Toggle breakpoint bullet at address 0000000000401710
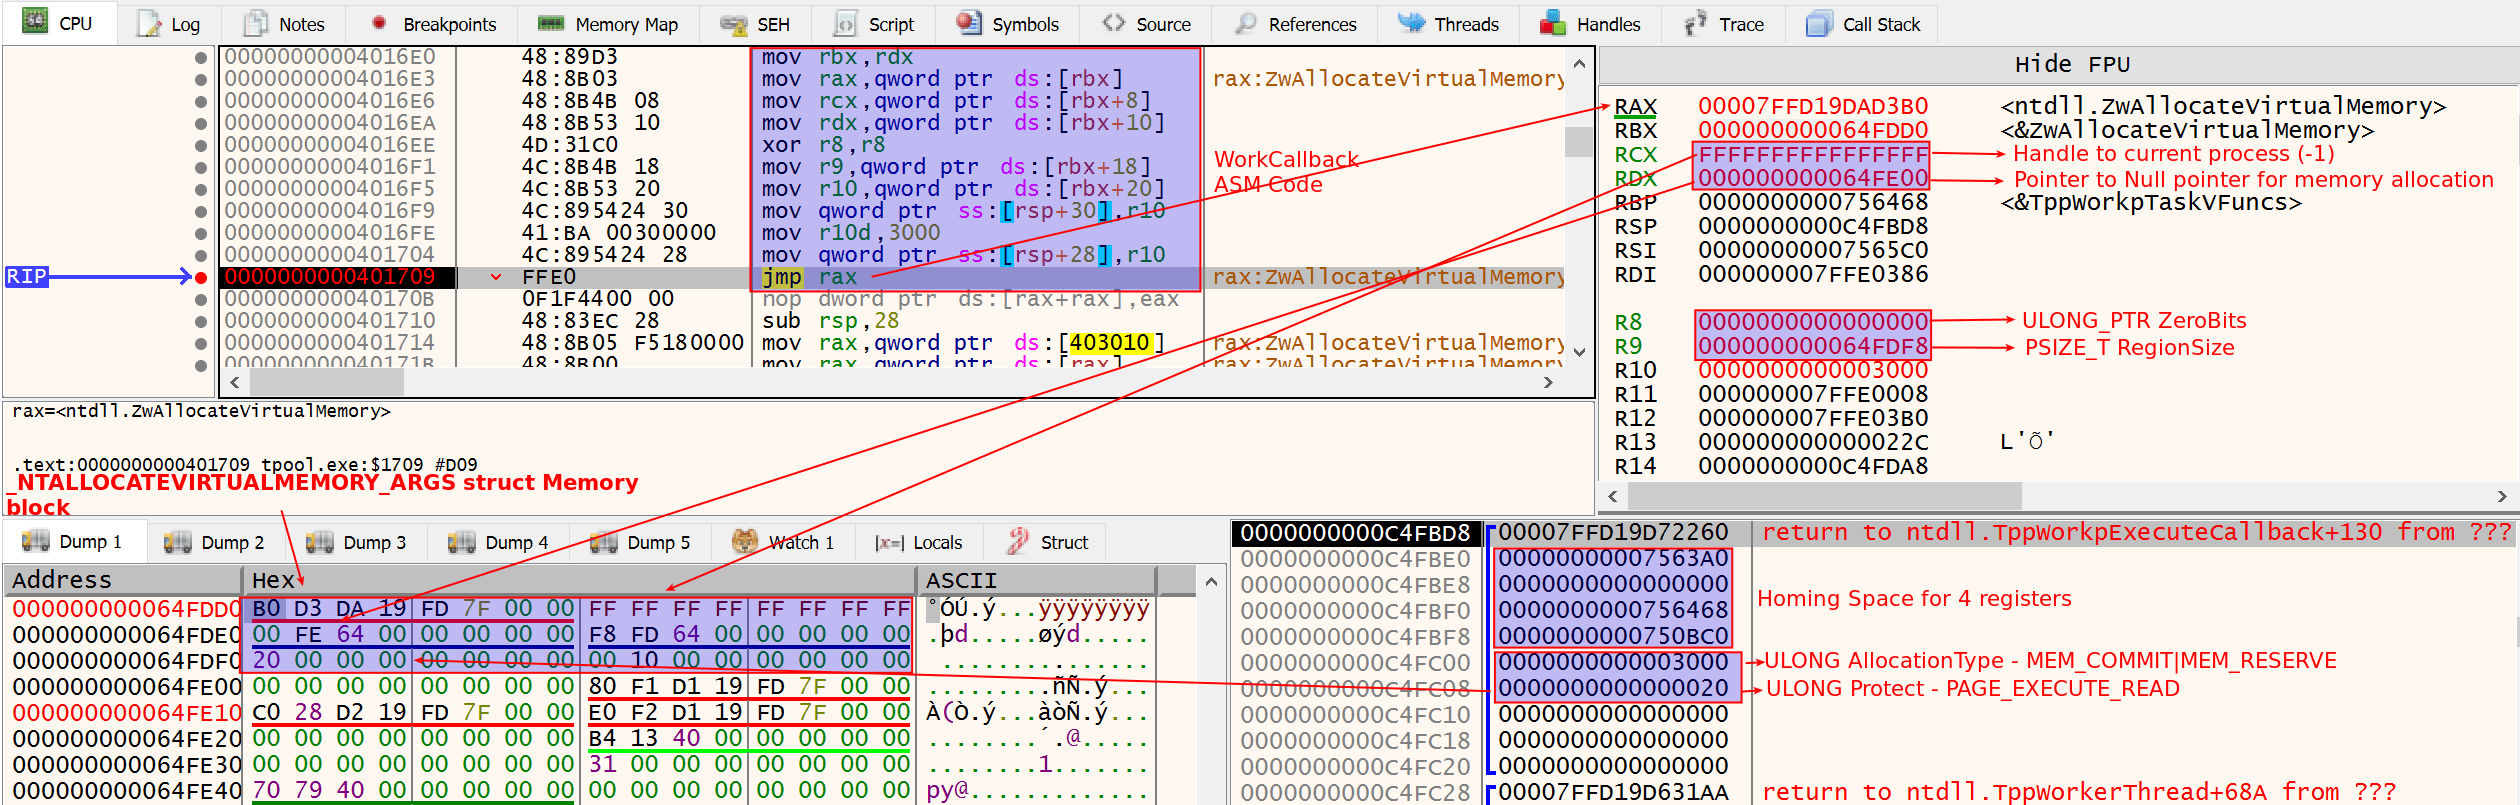The image size is (2520, 805). click(x=201, y=321)
